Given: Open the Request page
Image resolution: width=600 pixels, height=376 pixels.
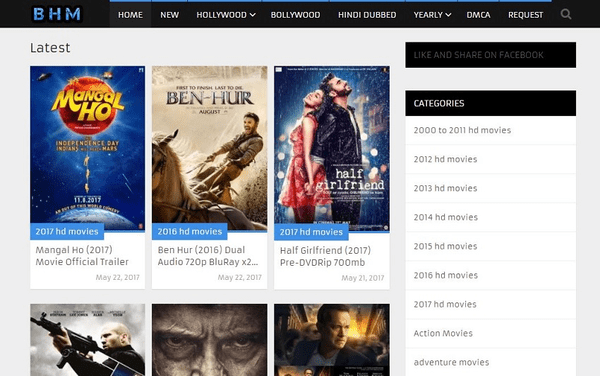Looking at the screenshot, I should pos(525,15).
